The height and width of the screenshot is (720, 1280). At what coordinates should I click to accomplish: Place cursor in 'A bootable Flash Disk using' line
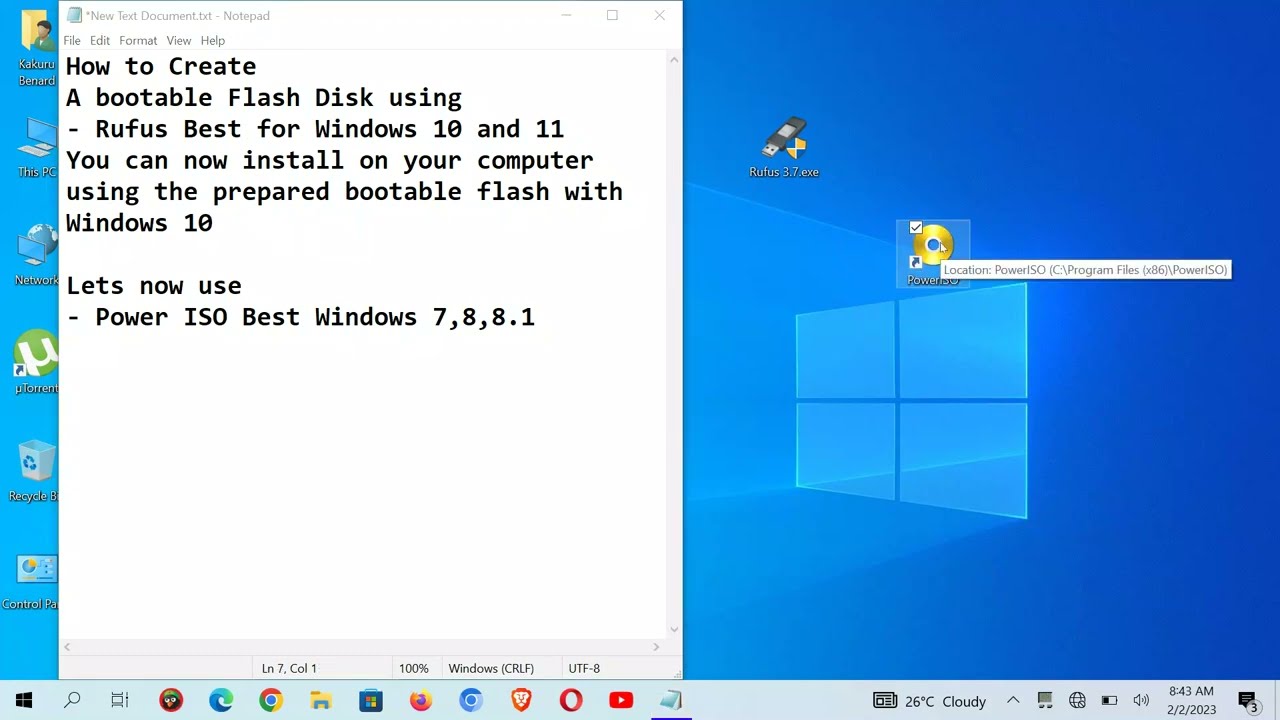pyautogui.click(x=264, y=98)
